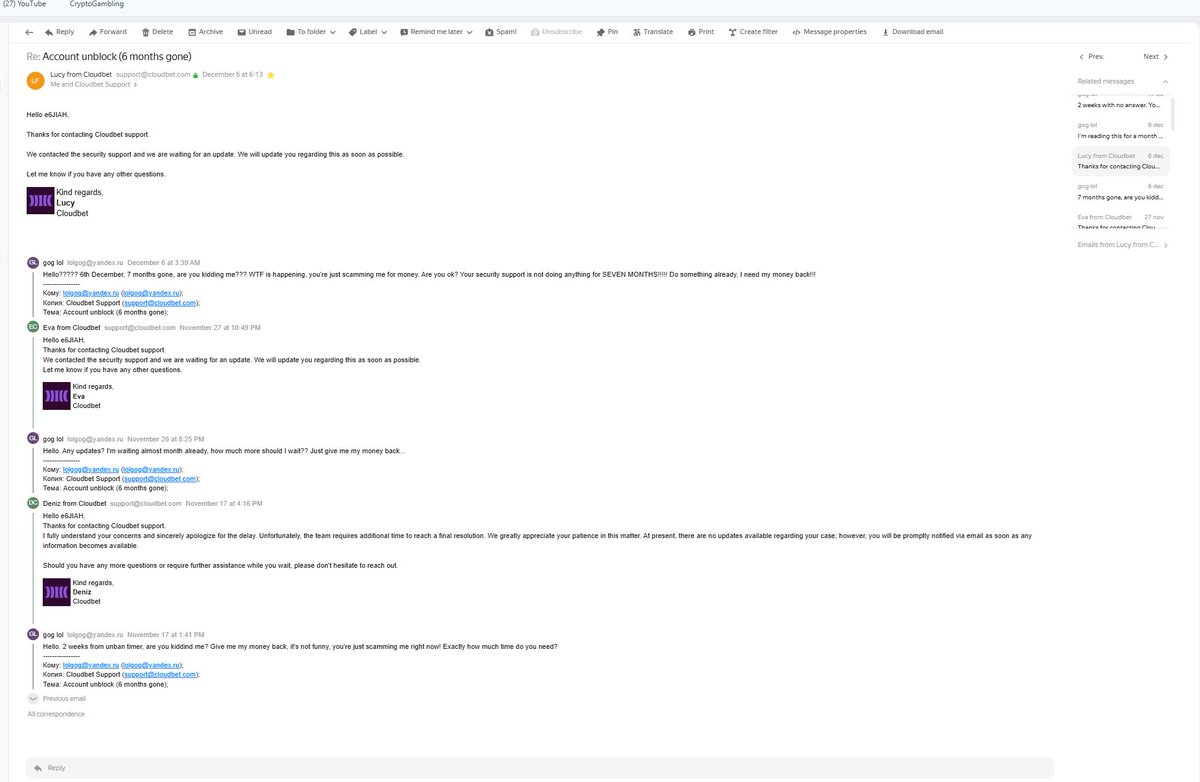Open related message '7 months gone, are you kidd...'
This screenshot has width=1200, height=782.
(x=1120, y=192)
